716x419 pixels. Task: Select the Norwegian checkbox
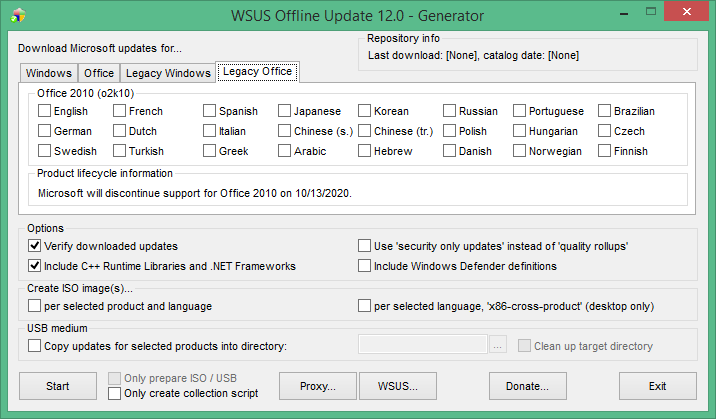(x=519, y=151)
